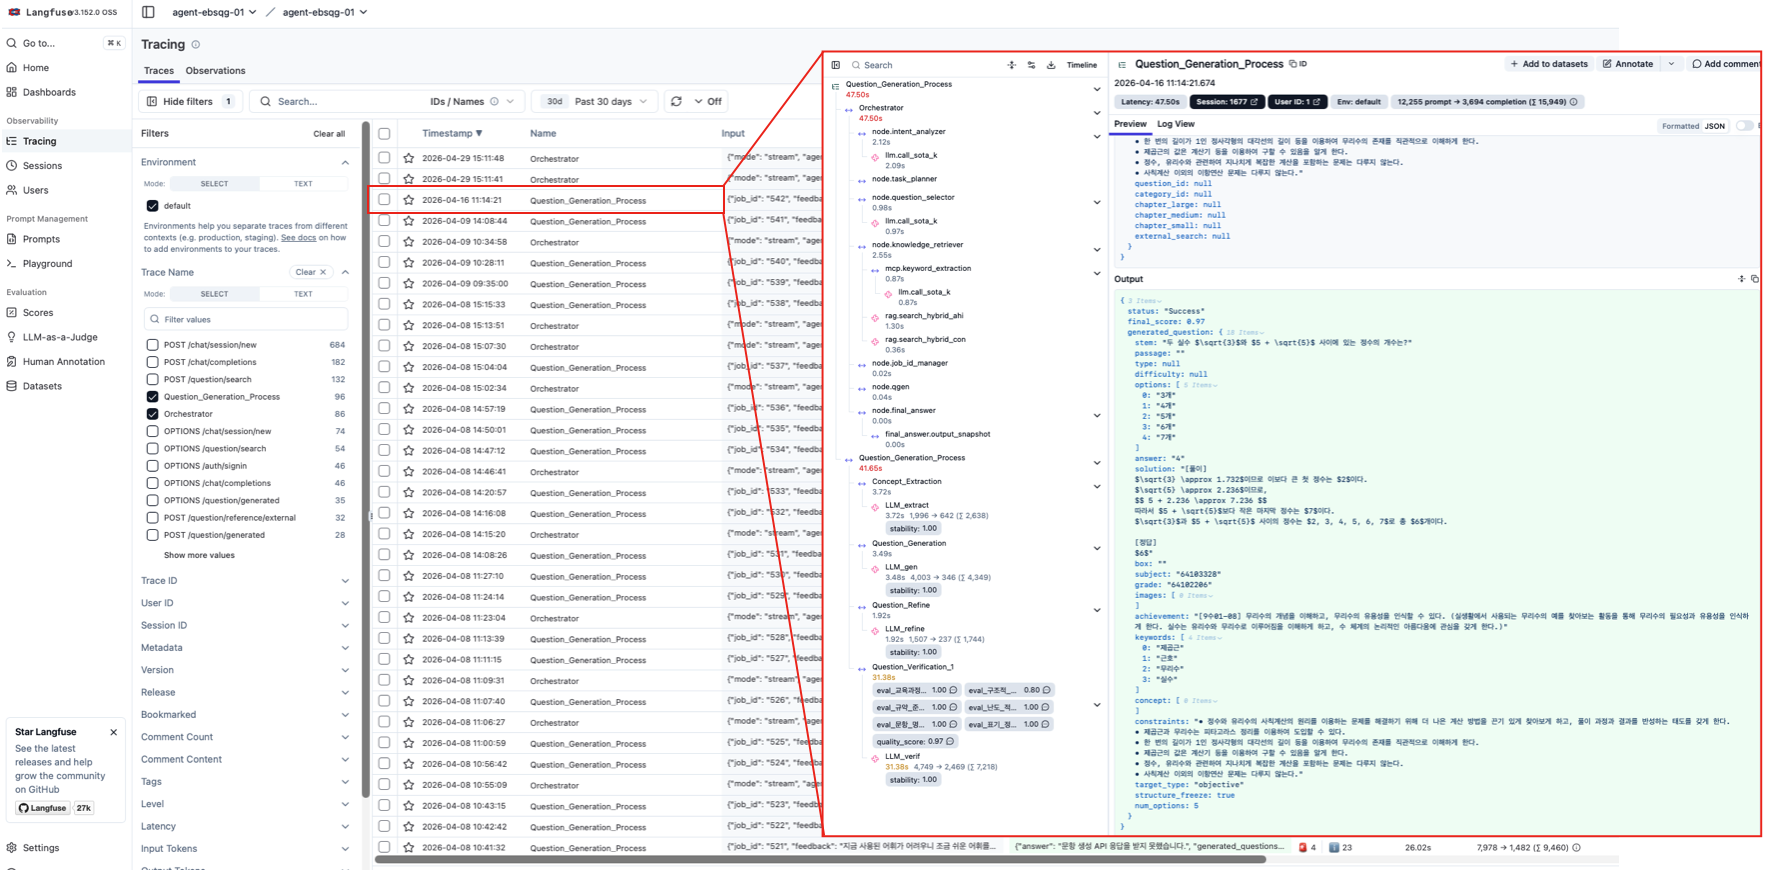Open Prompts under Prompt Management
The height and width of the screenshot is (871, 1770).
pyautogui.click(x=41, y=239)
